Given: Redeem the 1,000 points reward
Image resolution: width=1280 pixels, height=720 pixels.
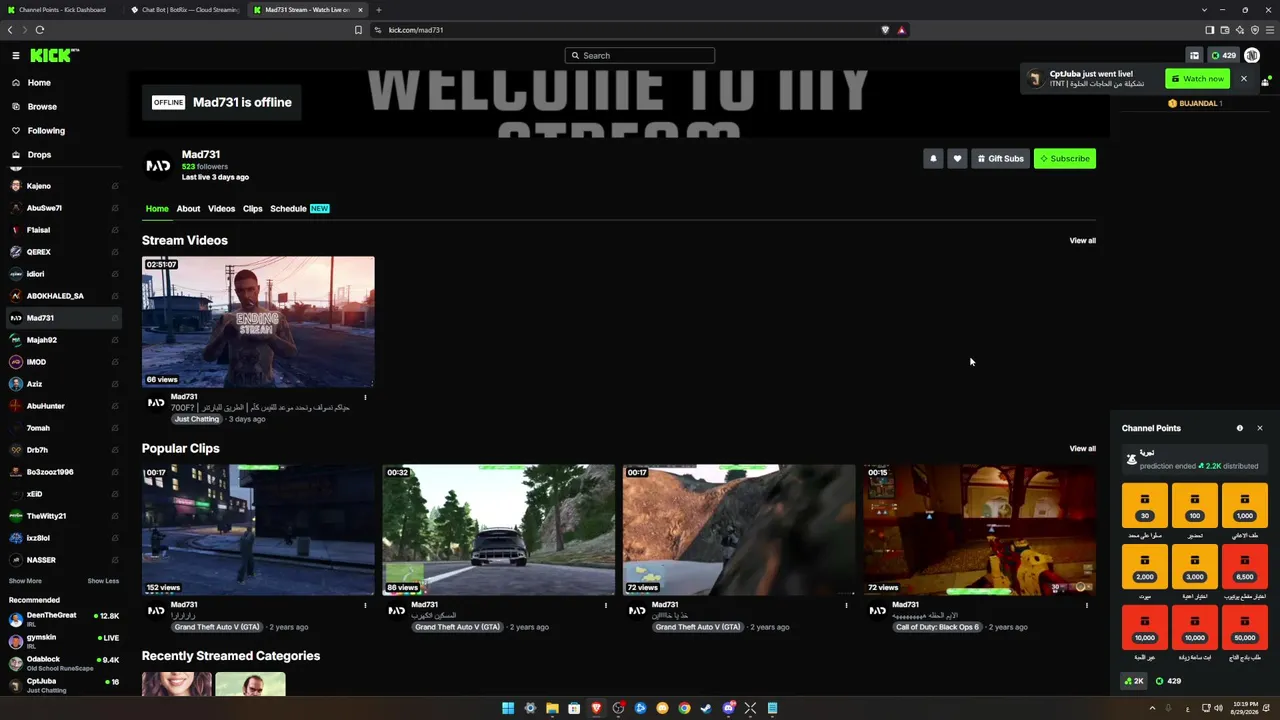Looking at the screenshot, I should point(1245,506).
